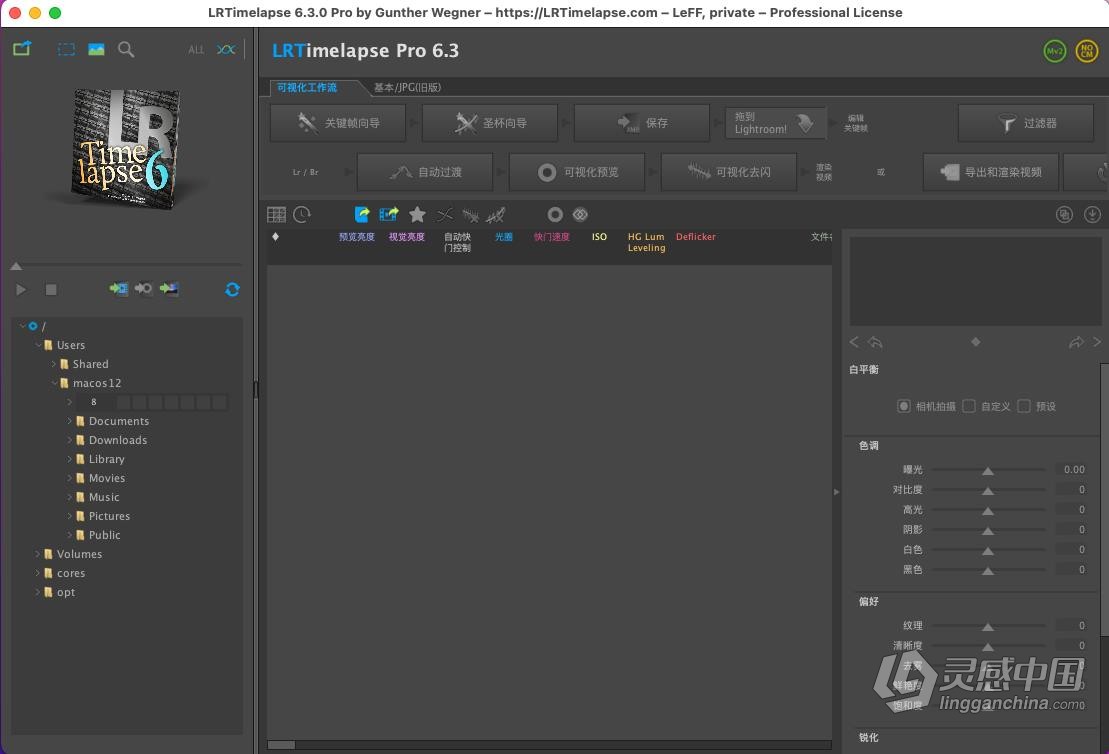Enable the 预设 white balance option

1024,406
